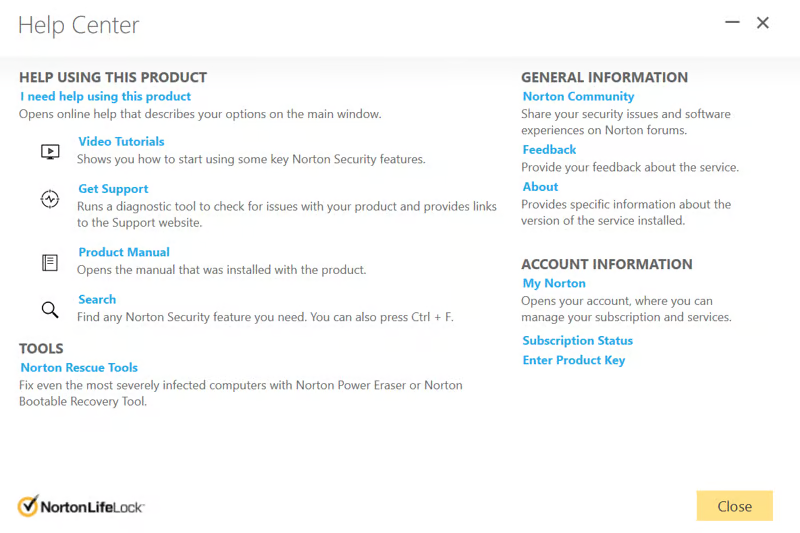Click the NortonLifeLock logo
The height and width of the screenshot is (533, 800).
82,506
